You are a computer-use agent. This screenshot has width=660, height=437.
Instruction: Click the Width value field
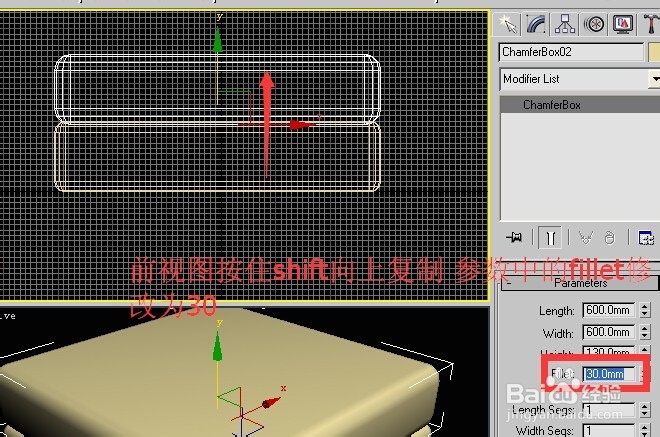tap(609, 332)
